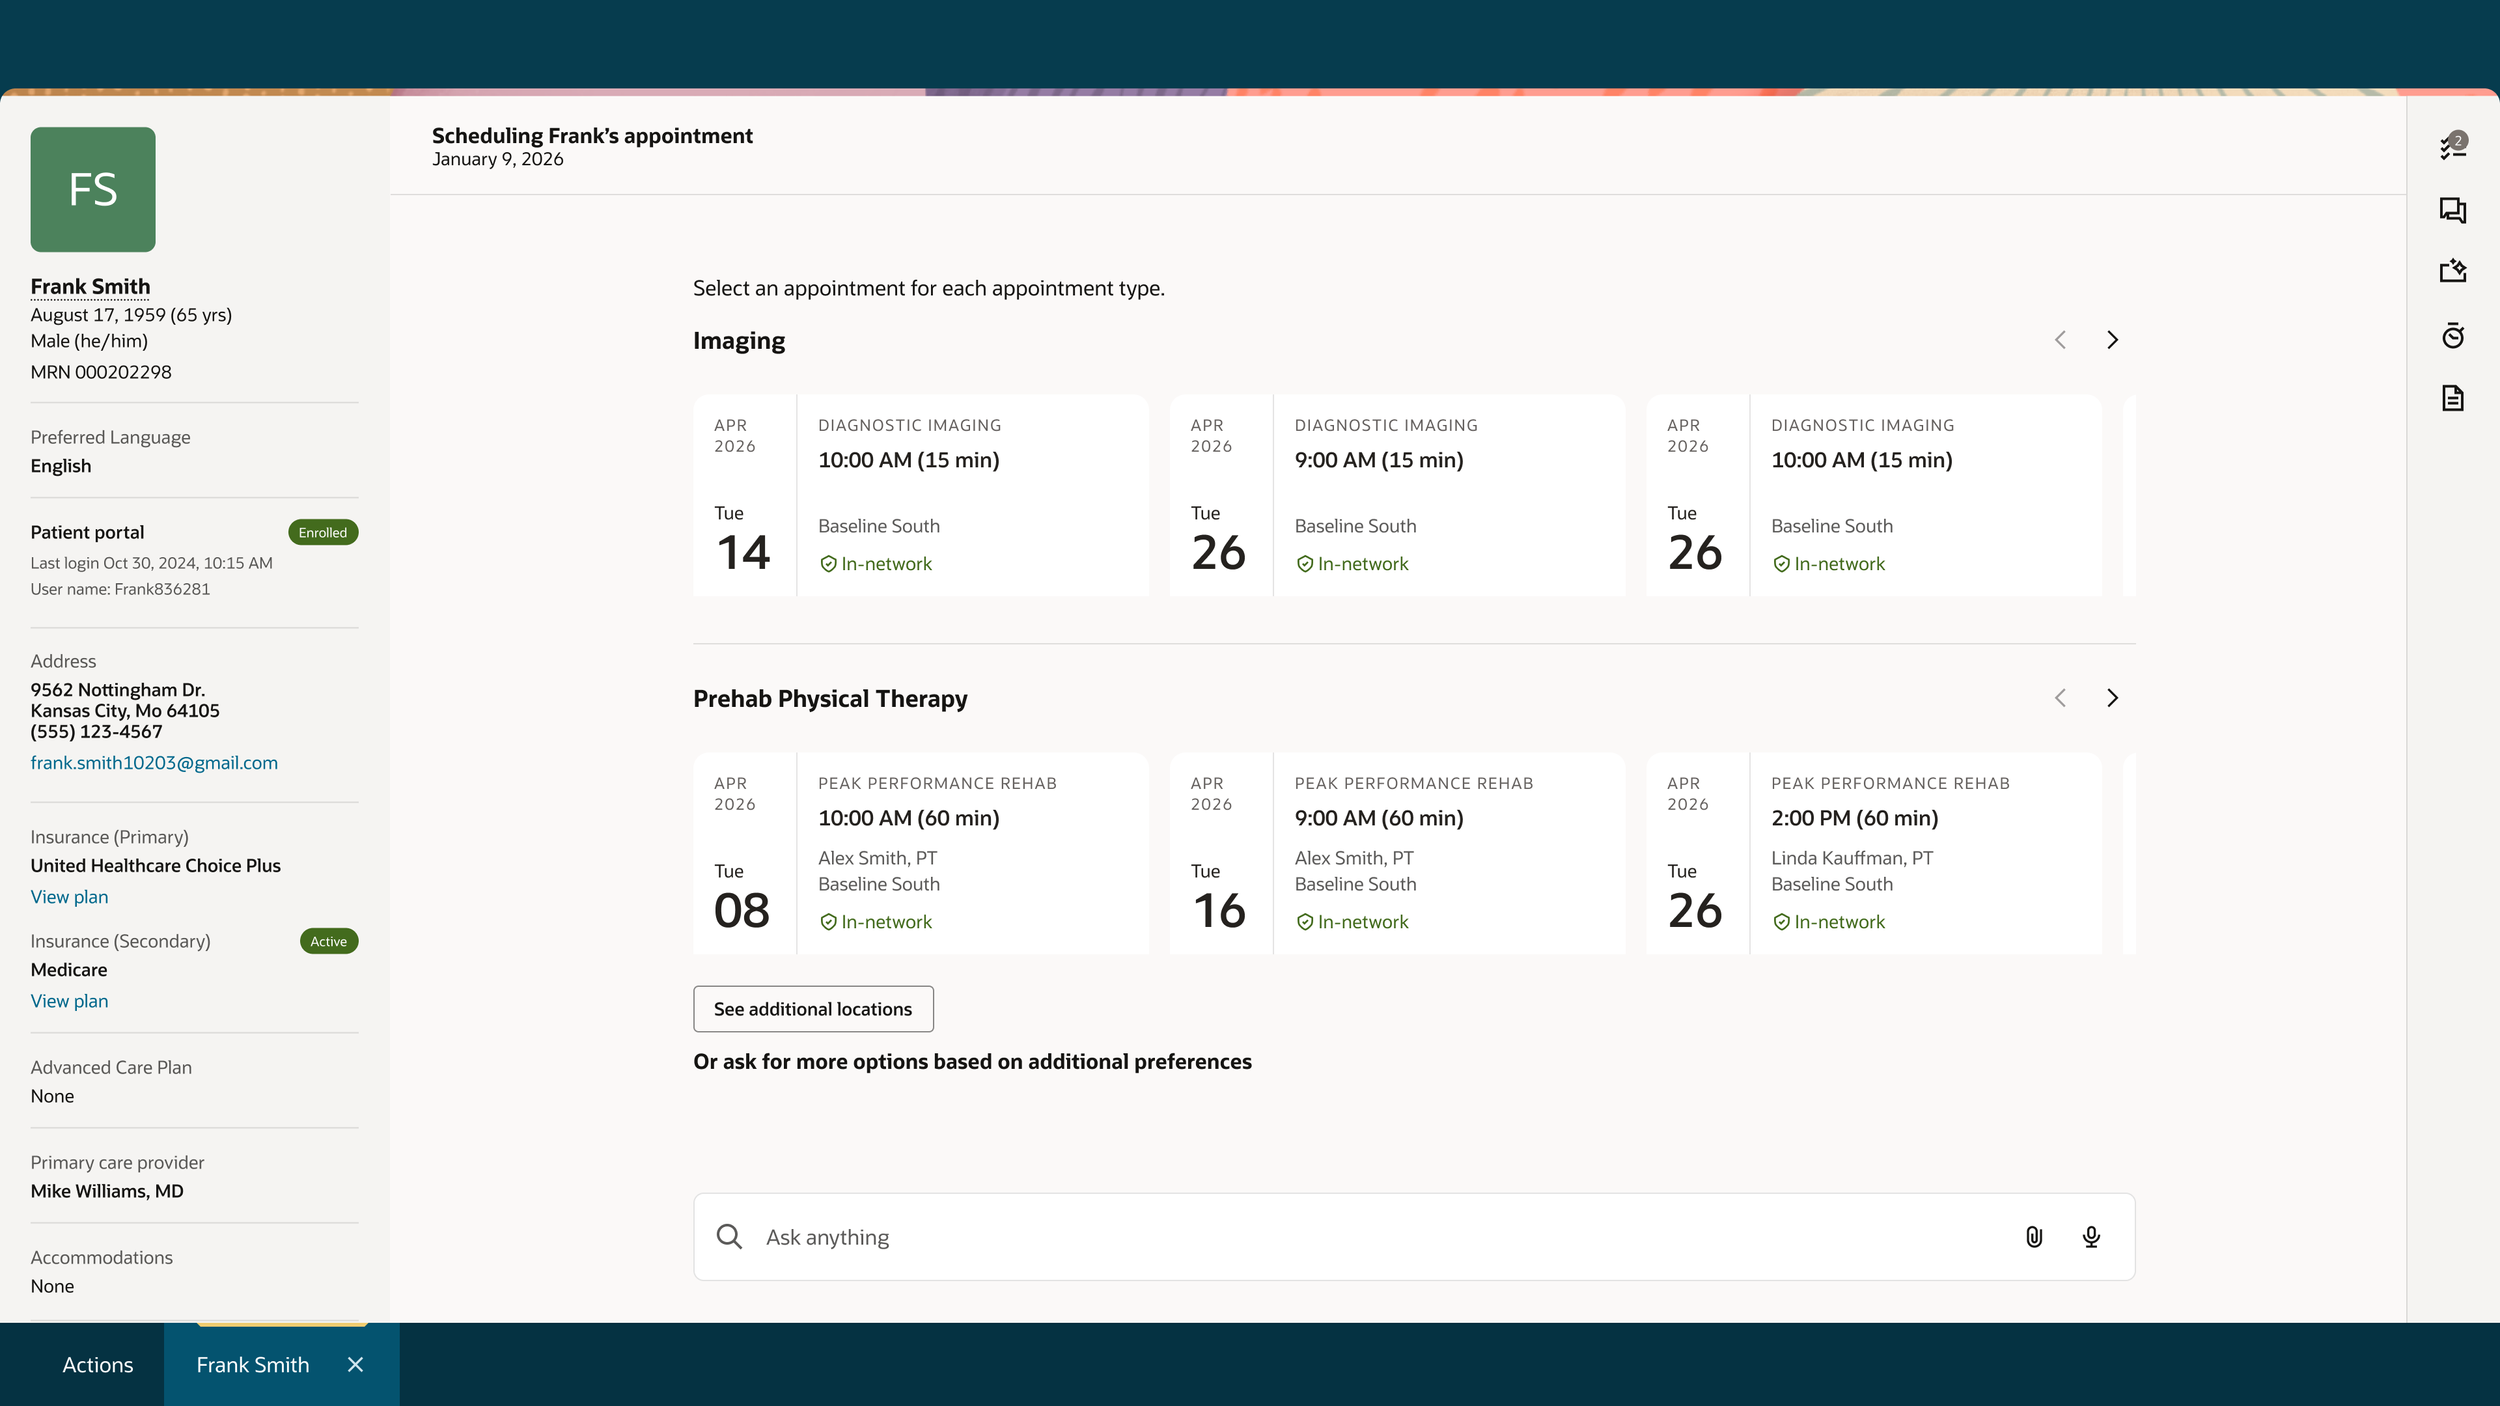Open frank.smith10203@gmail.com email link
This screenshot has height=1406, width=2500.
pyautogui.click(x=154, y=763)
